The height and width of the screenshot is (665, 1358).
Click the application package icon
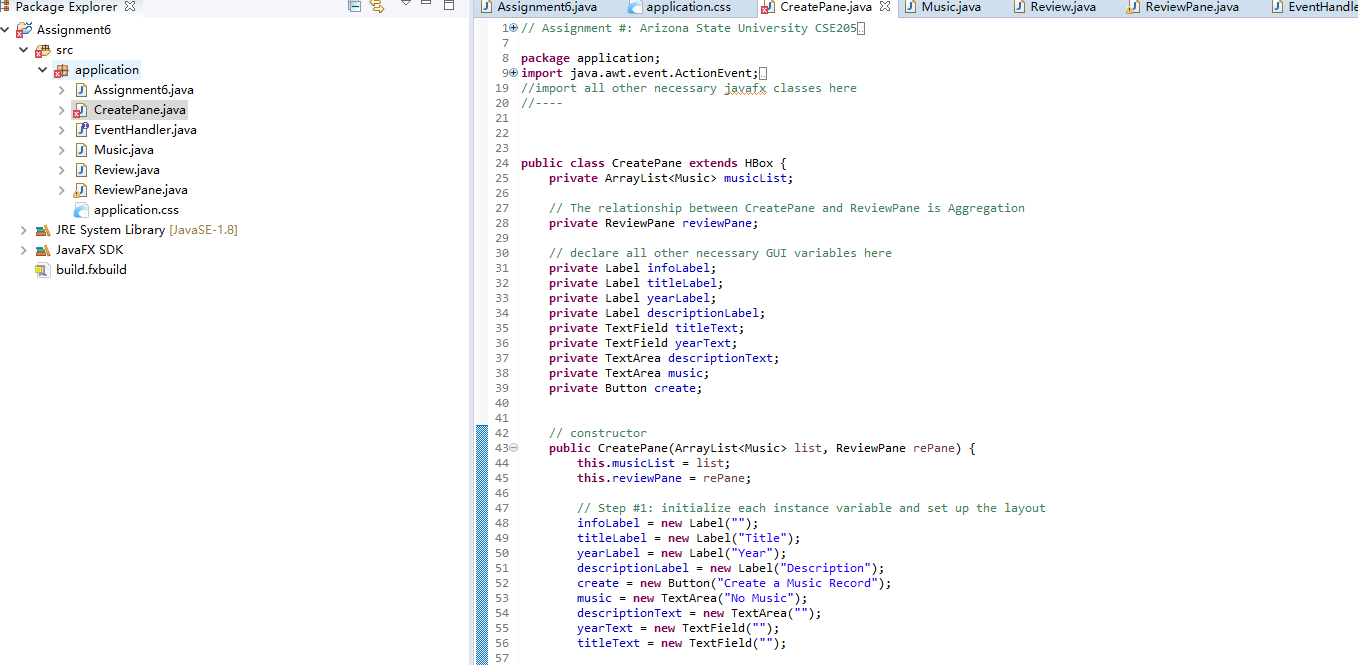click(62, 70)
